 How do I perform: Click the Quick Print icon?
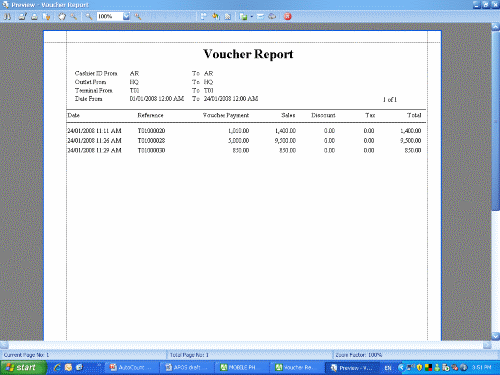34,16
